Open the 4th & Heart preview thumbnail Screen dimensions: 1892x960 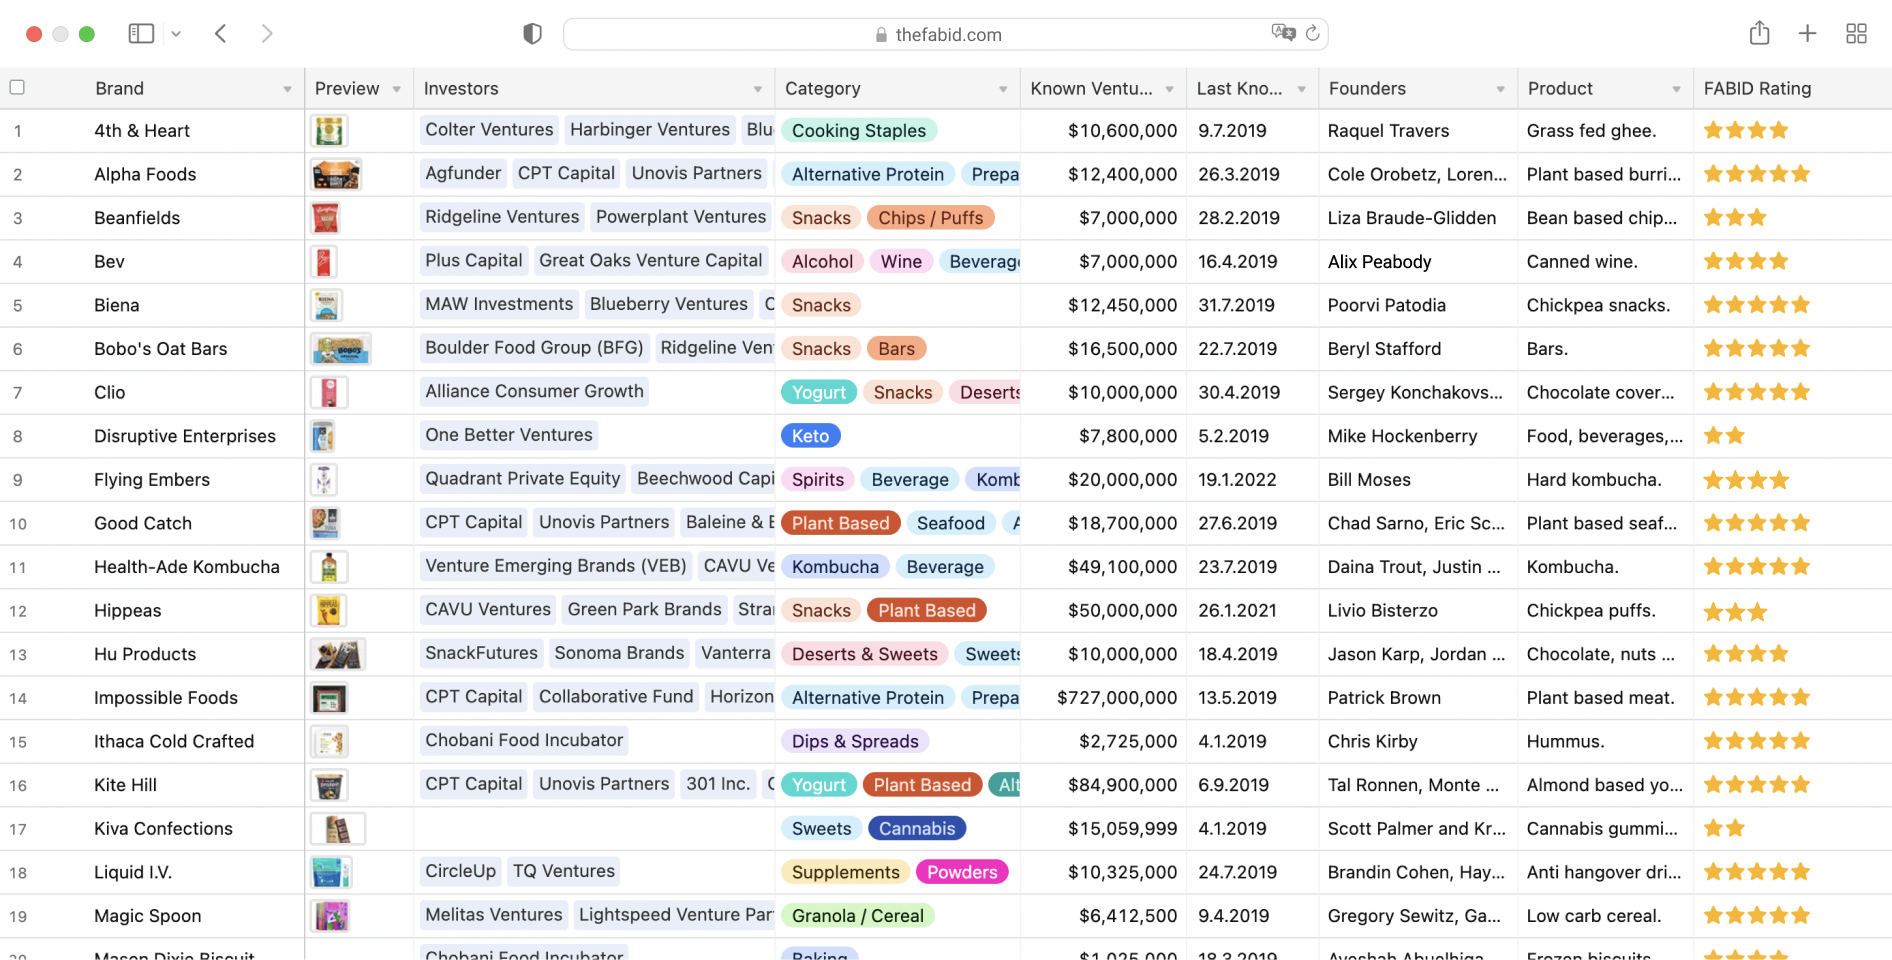pos(329,131)
